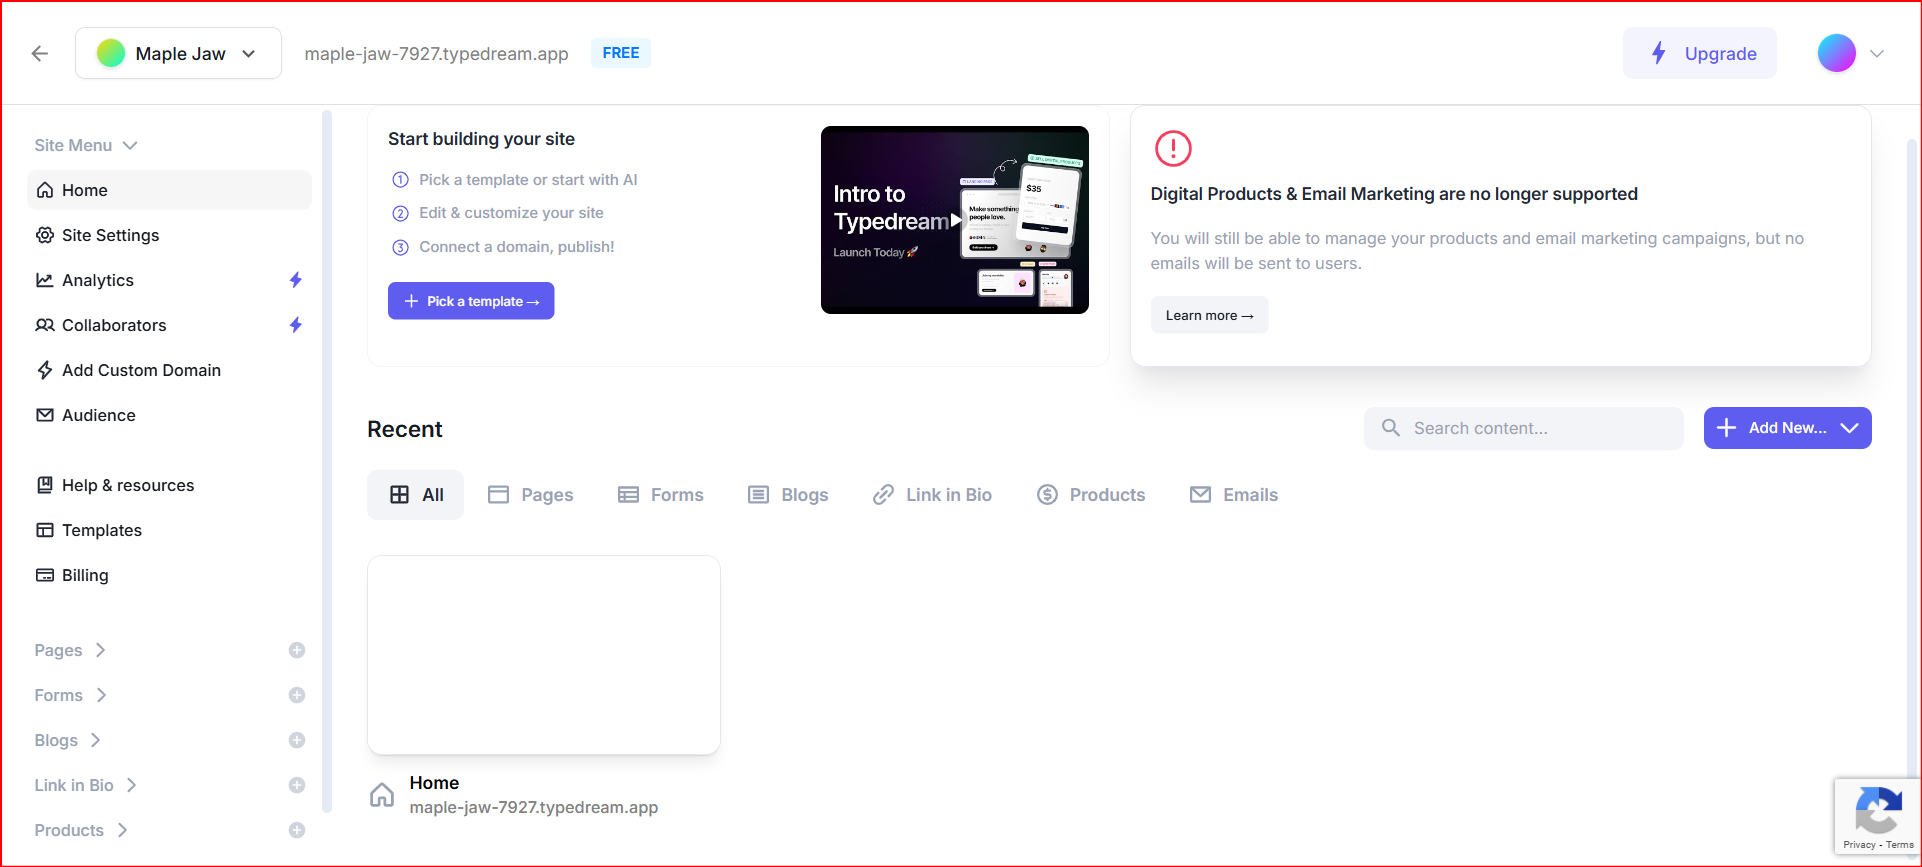Click the Upgrade button

1700,53
